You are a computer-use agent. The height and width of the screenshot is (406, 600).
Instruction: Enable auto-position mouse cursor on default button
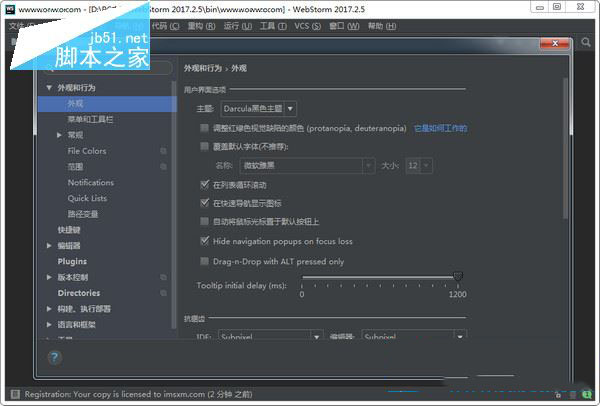(x=205, y=221)
